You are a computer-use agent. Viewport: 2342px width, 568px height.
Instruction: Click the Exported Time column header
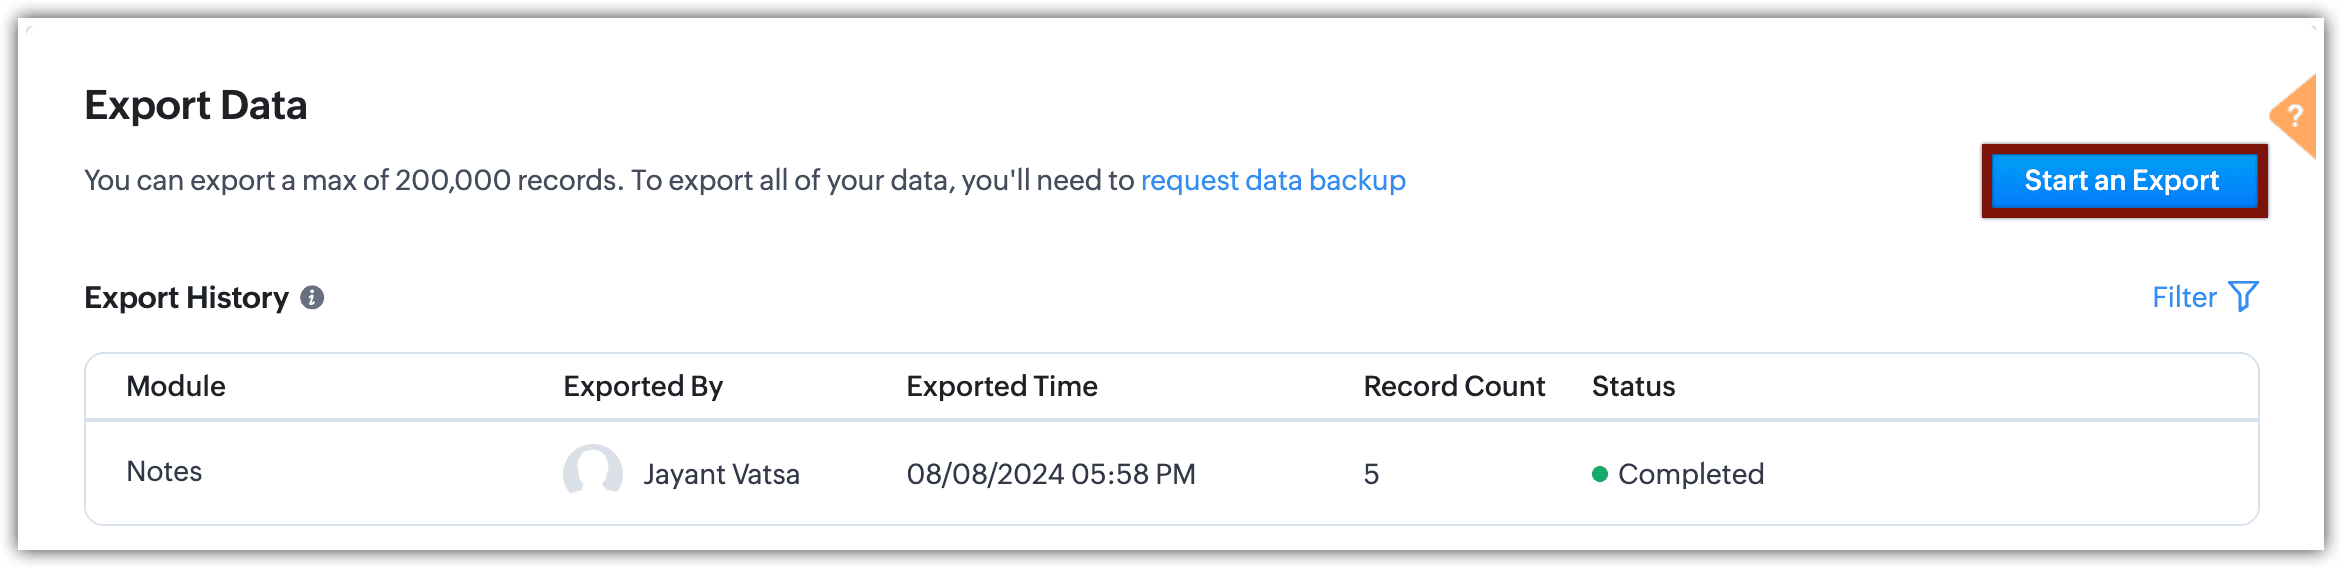(x=1002, y=386)
